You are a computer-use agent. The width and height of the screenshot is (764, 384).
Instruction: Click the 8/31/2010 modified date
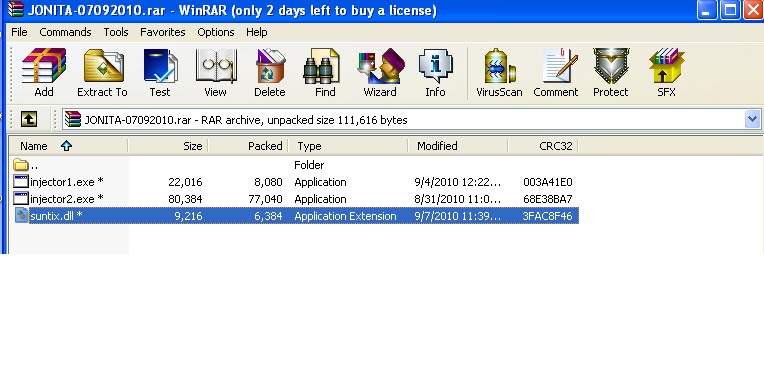point(458,199)
